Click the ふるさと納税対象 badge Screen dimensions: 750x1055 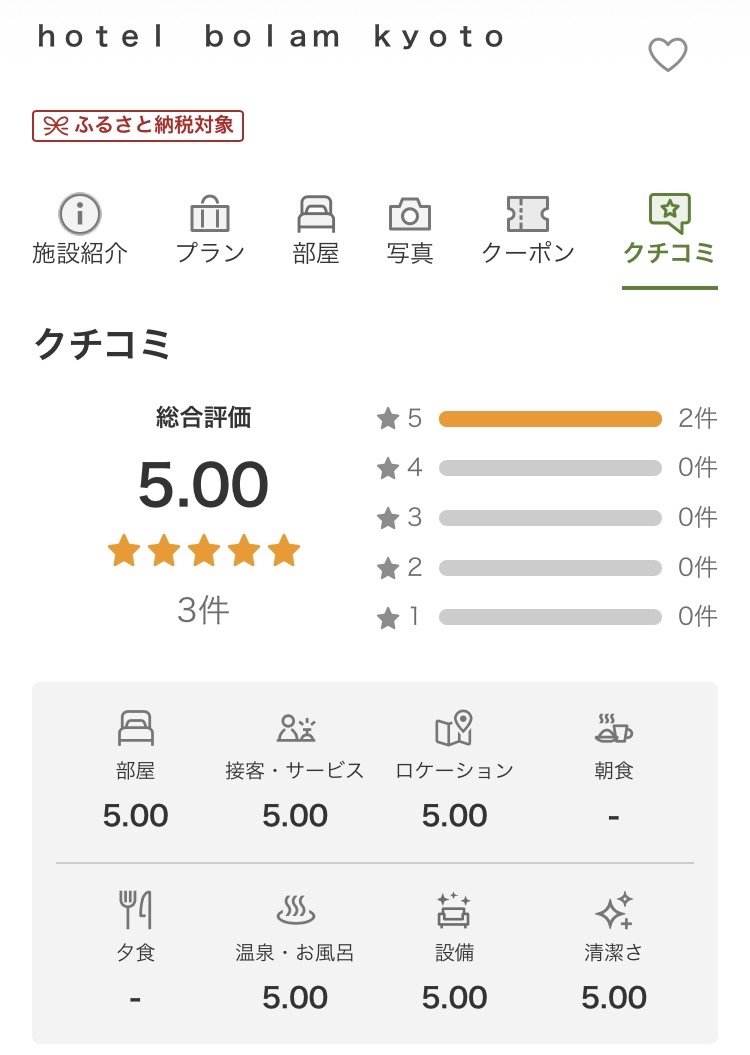click(x=138, y=125)
